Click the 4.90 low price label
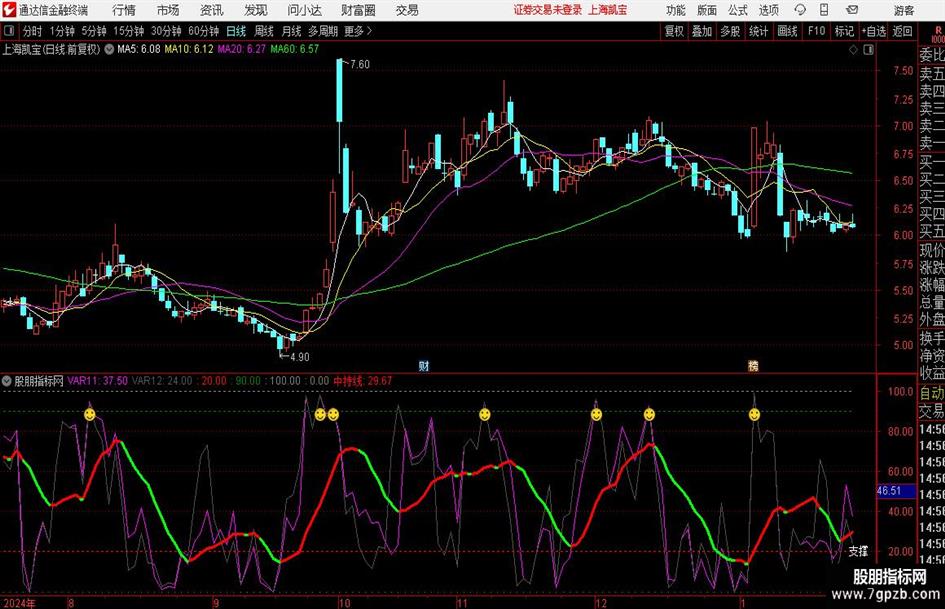 [x=300, y=357]
